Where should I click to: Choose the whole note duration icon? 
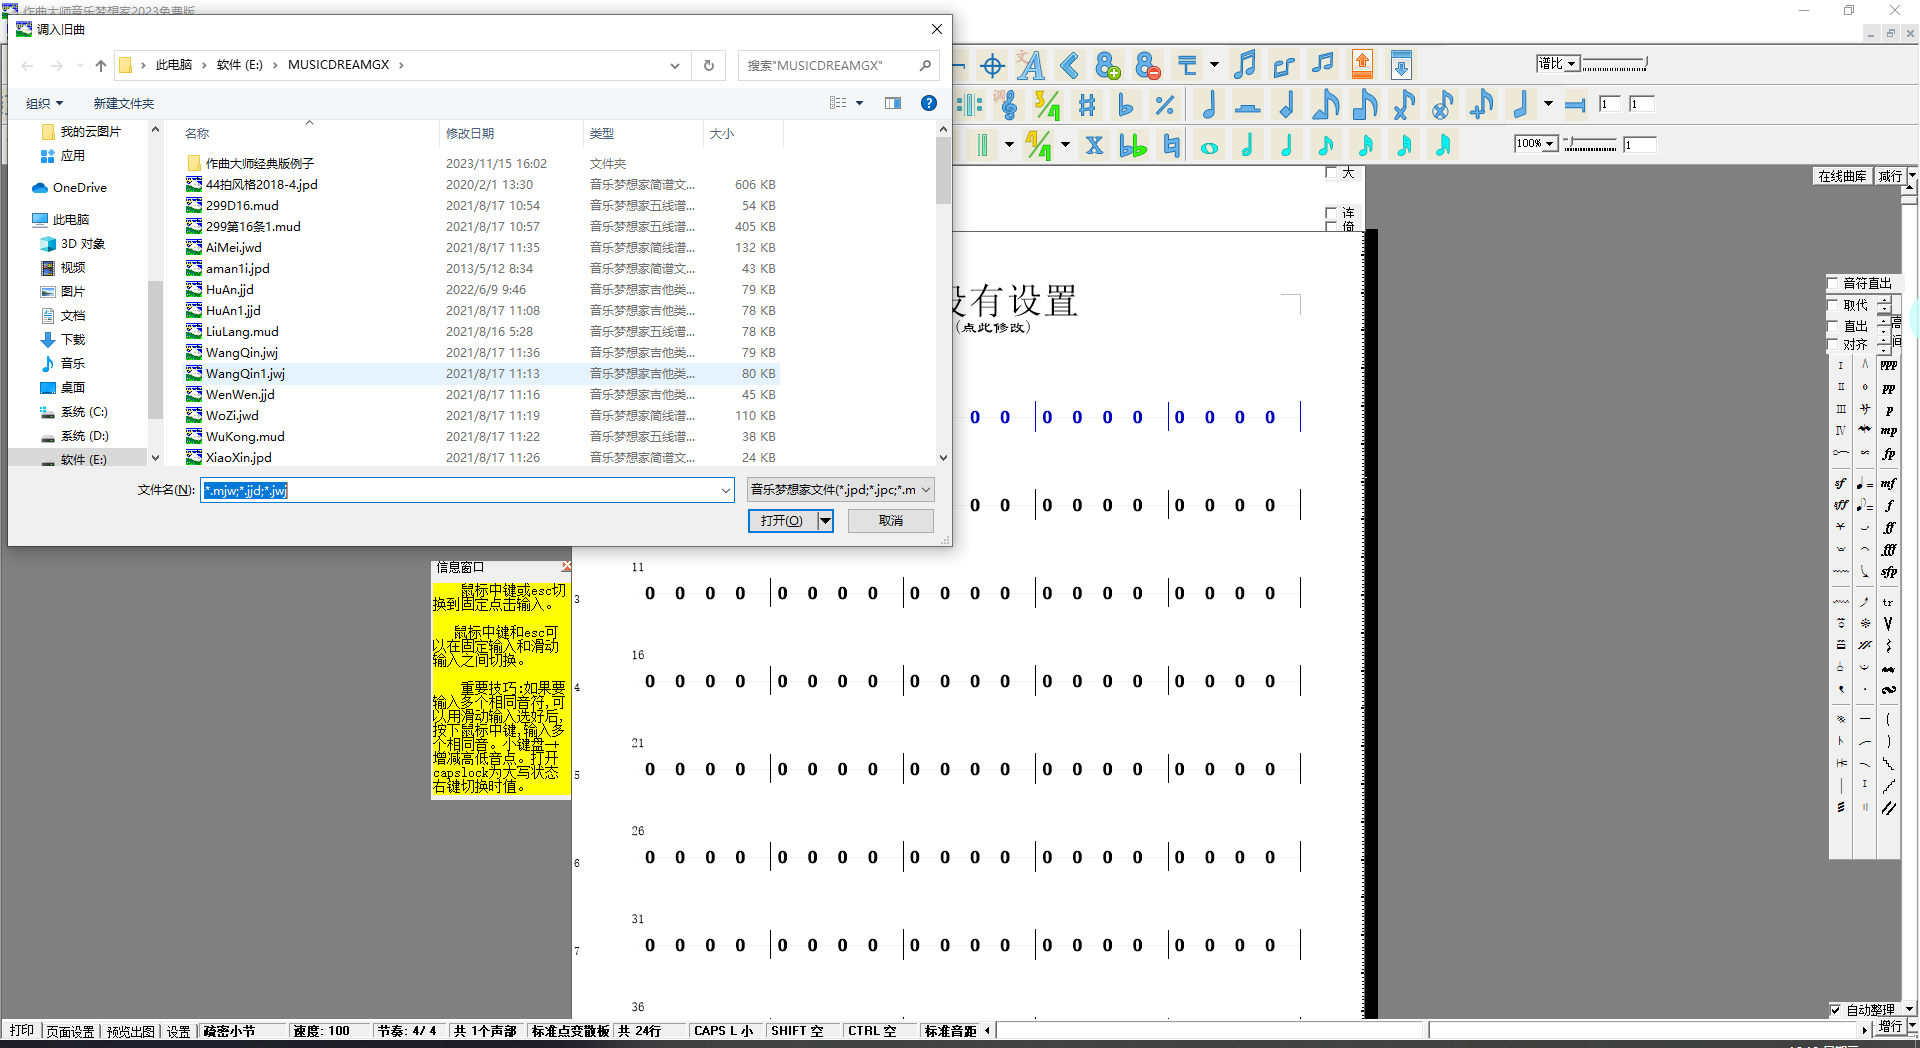(x=1209, y=147)
